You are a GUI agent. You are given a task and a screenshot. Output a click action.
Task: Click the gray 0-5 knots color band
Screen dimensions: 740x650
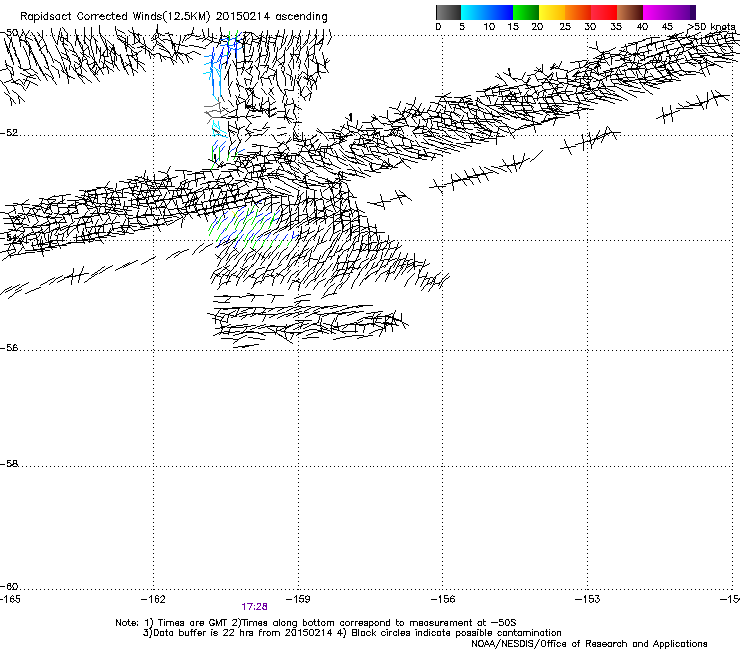[448, 12]
